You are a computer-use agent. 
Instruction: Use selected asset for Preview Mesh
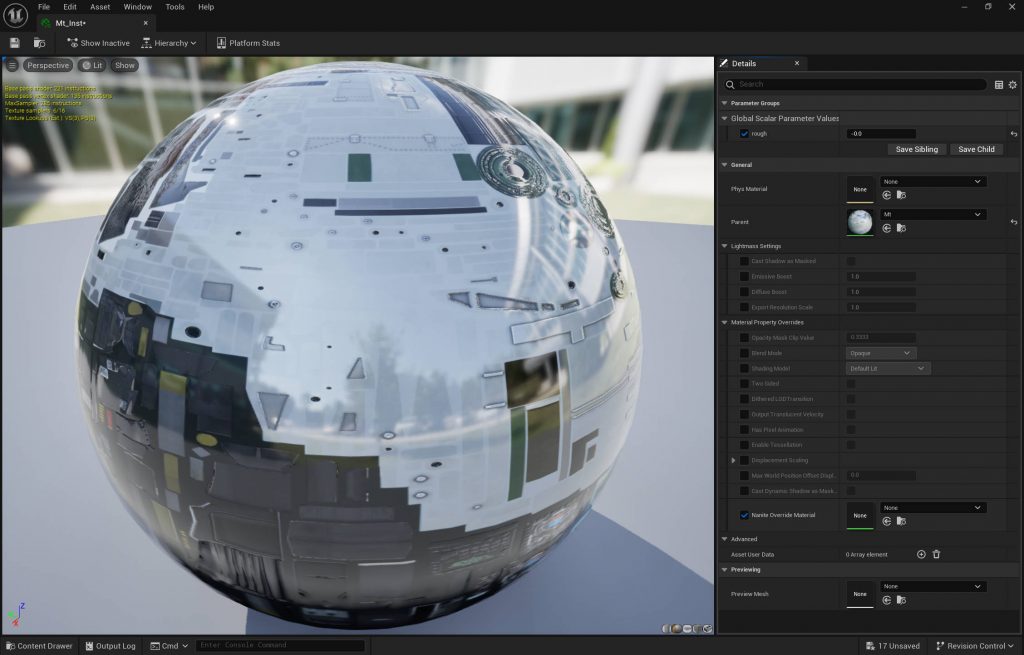(x=886, y=599)
